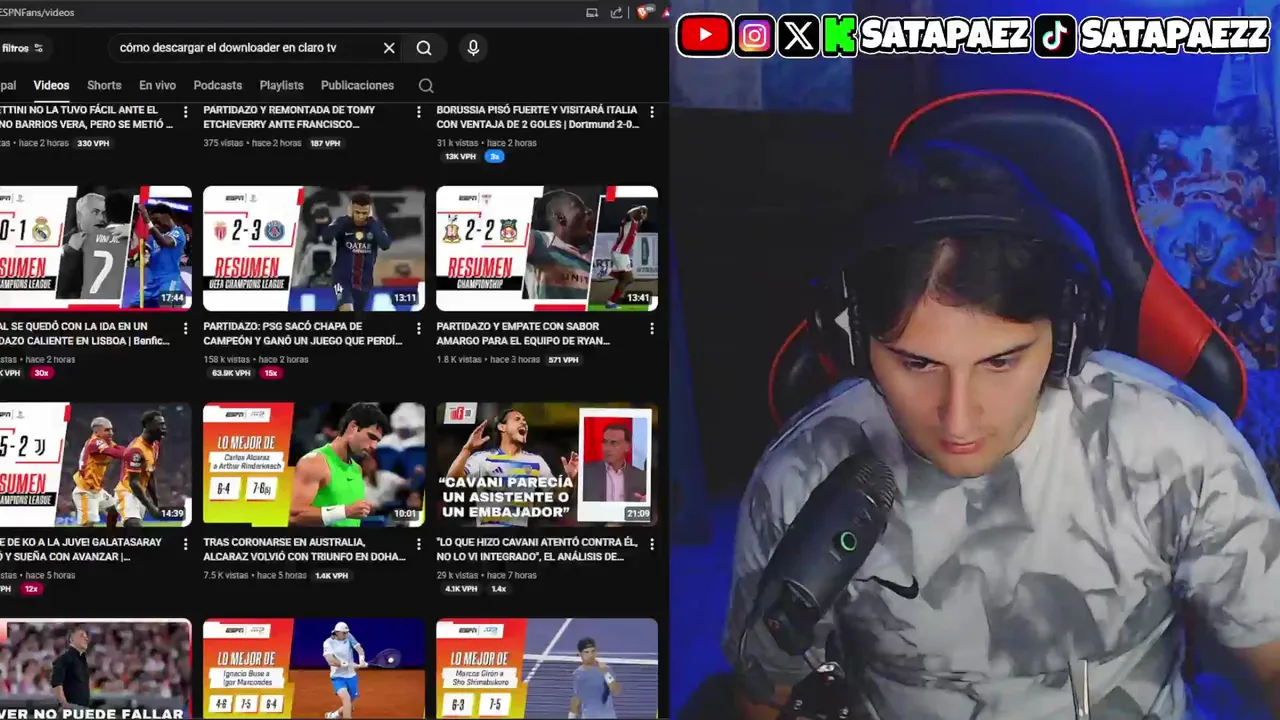
Task: Open options menu for ALCARAZ VOLVIÓ CON TRIUNFO video
Action: point(419,544)
